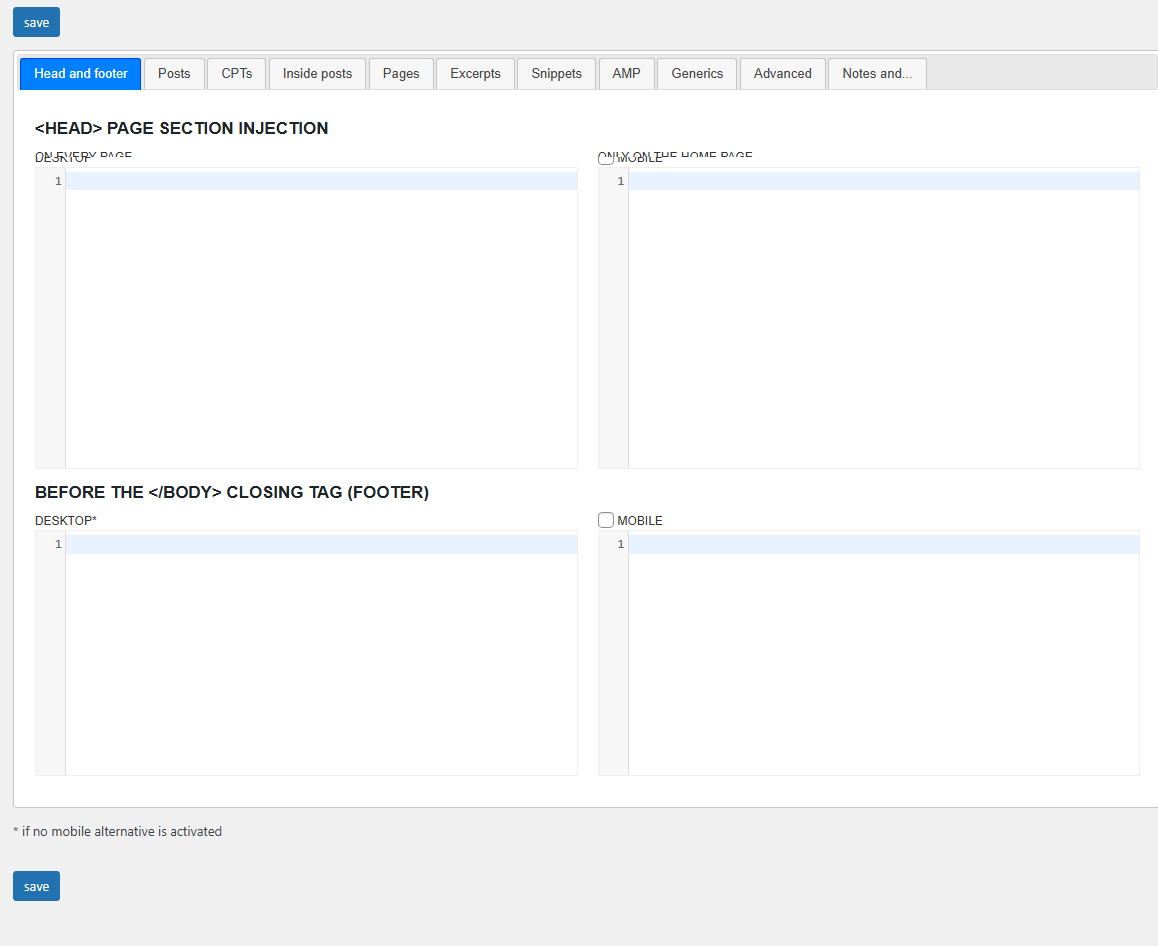Image resolution: width=1158 pixels, height=946 pixels.
Task: Click the bottom save button
Action: point(36,885)
